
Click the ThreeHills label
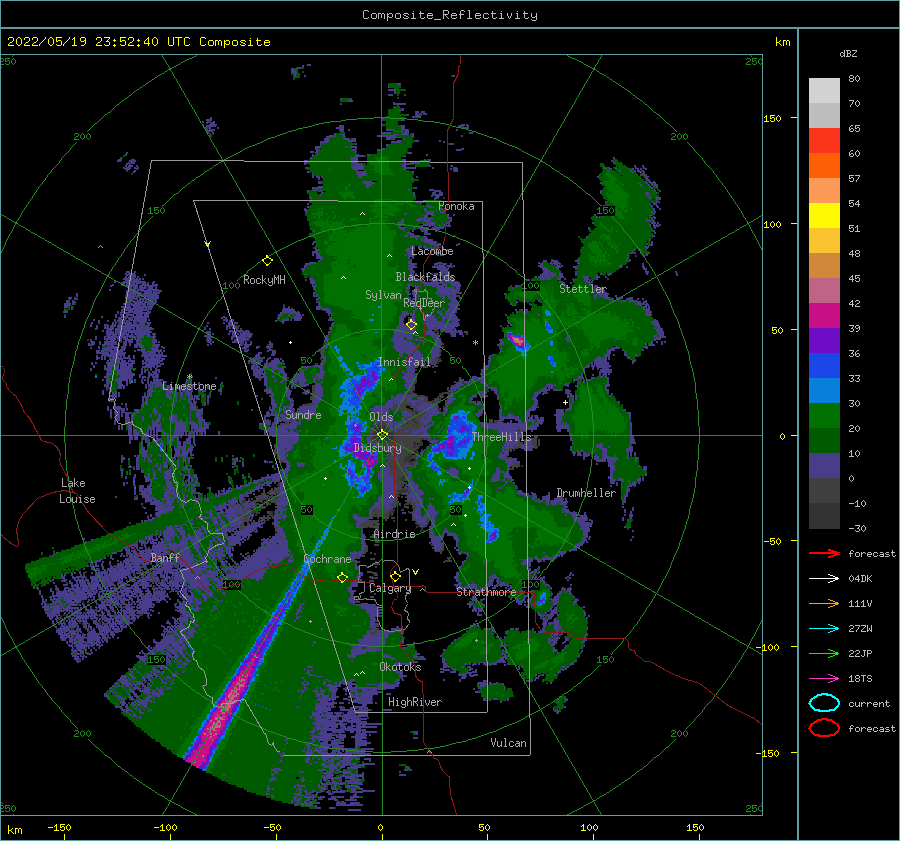tap(502, 437)
